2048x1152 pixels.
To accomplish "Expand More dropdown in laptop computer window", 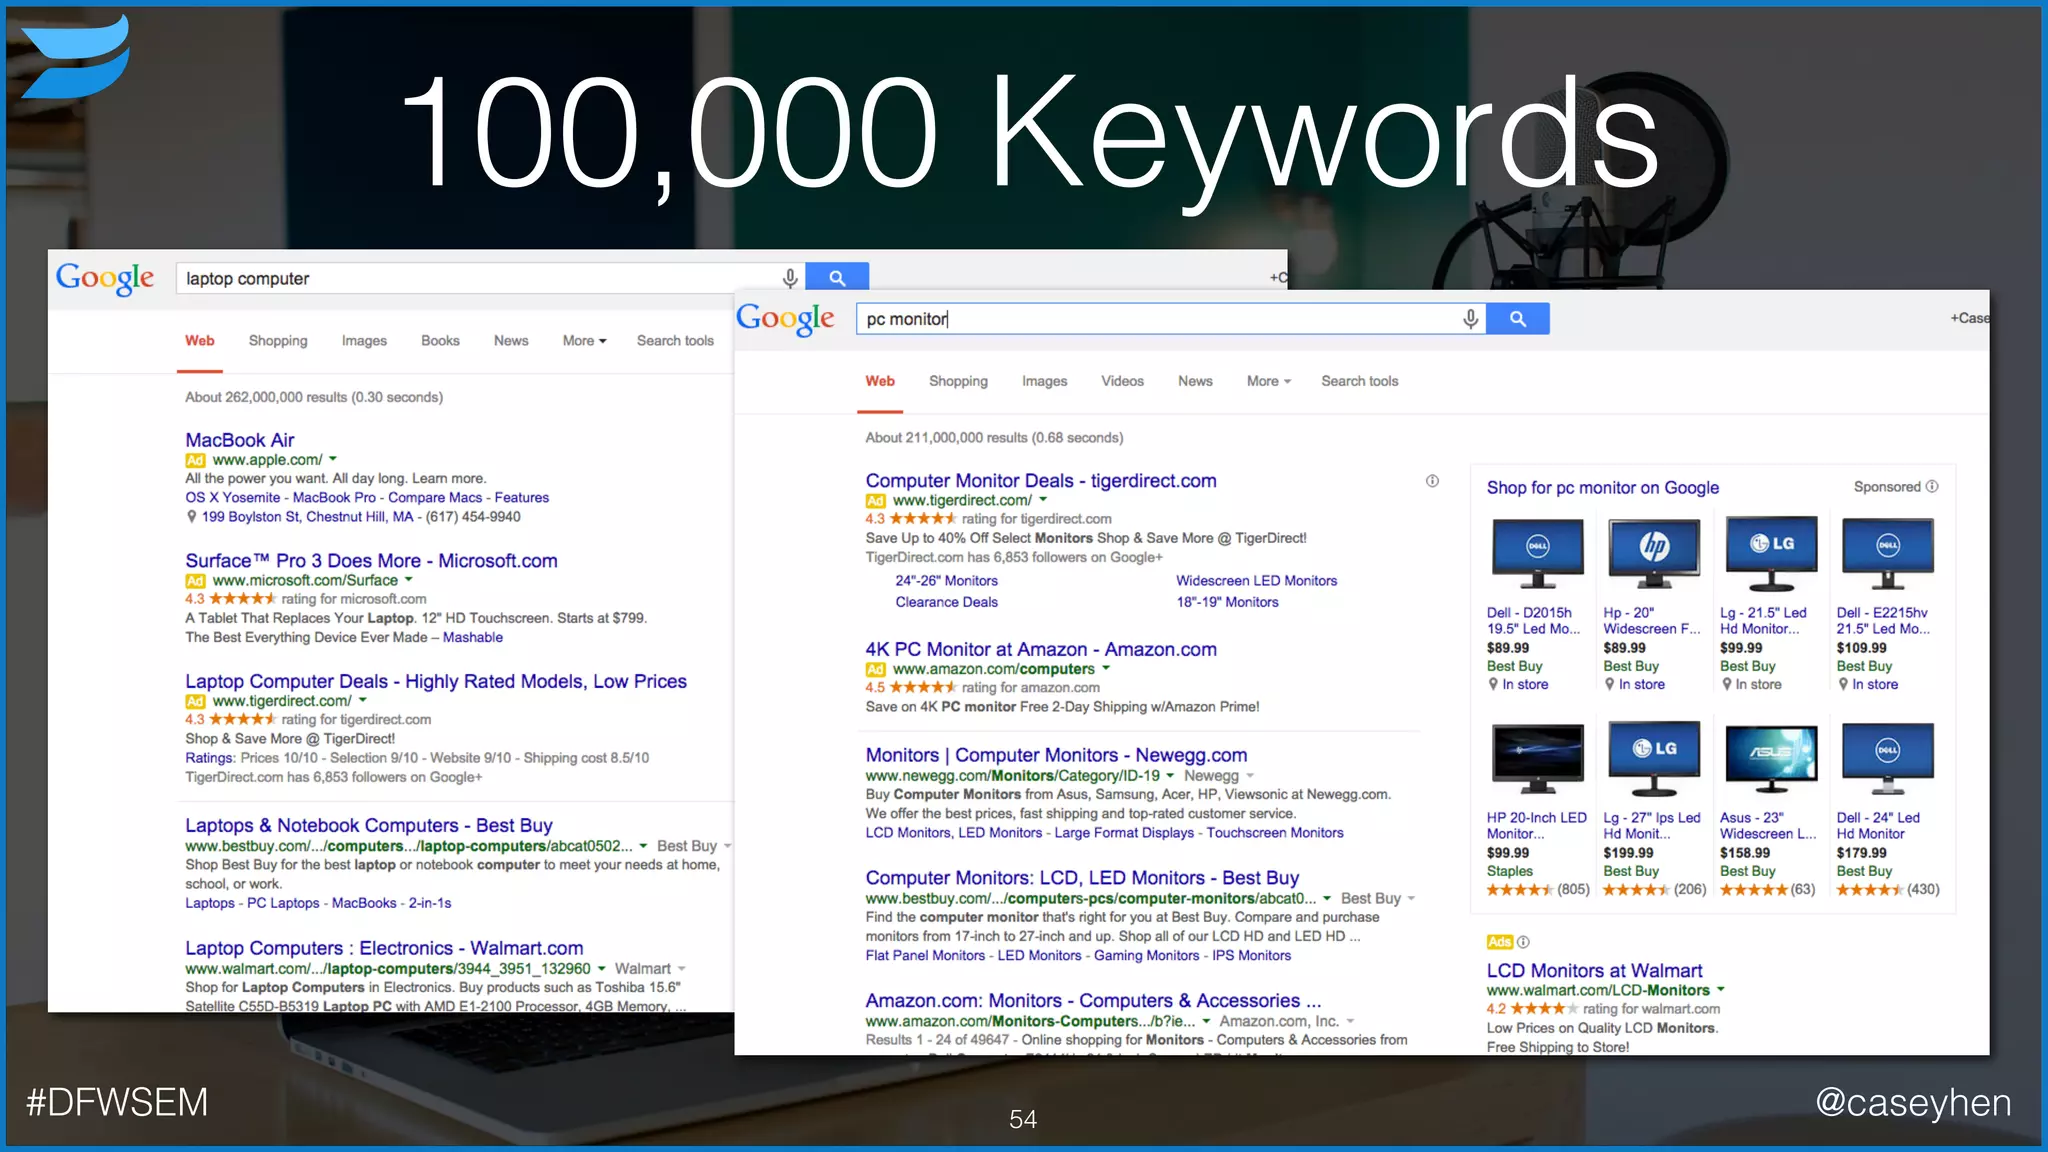I will point(584,341).
